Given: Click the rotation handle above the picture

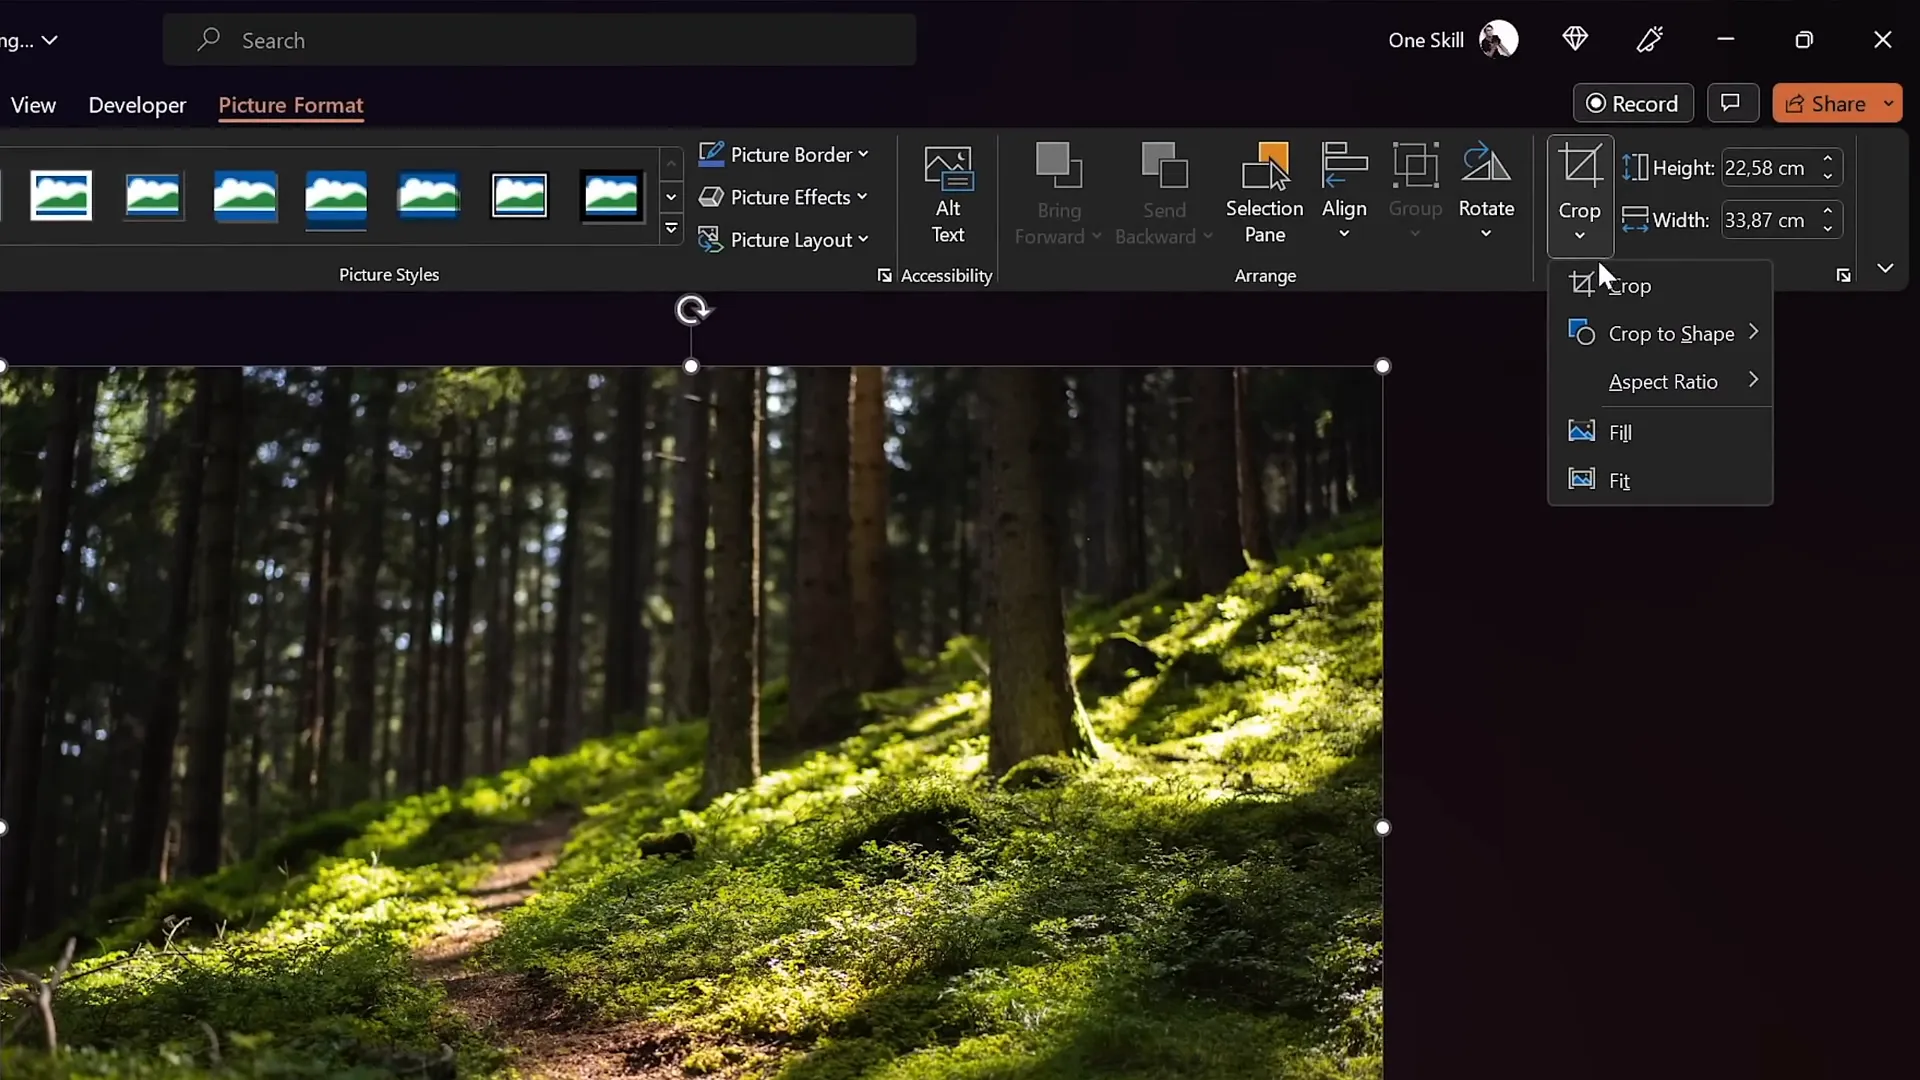Looking at the screenshot, I should pyautogui.click(x=692, y=310).
